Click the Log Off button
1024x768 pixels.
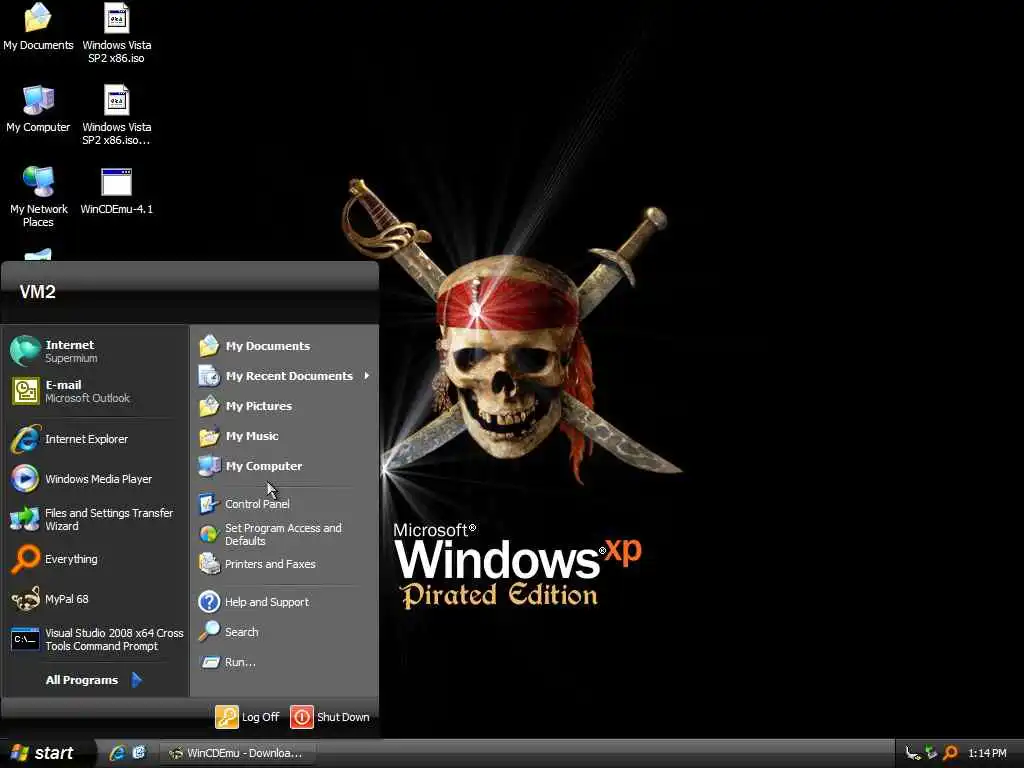point(248,717)
